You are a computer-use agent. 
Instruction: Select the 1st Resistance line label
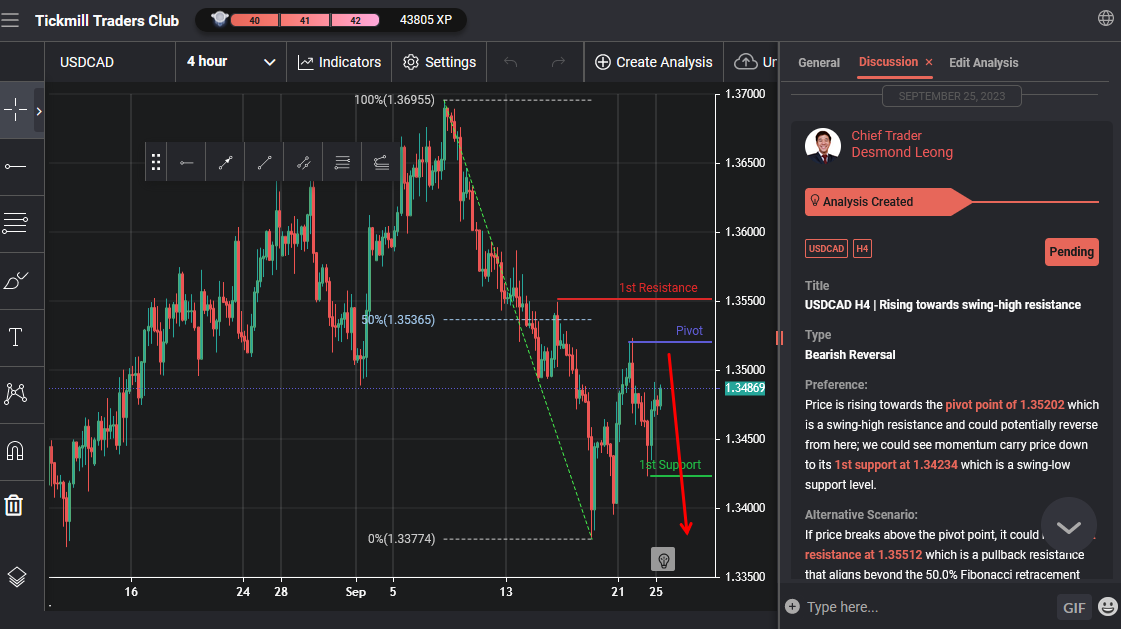[658, 288]
